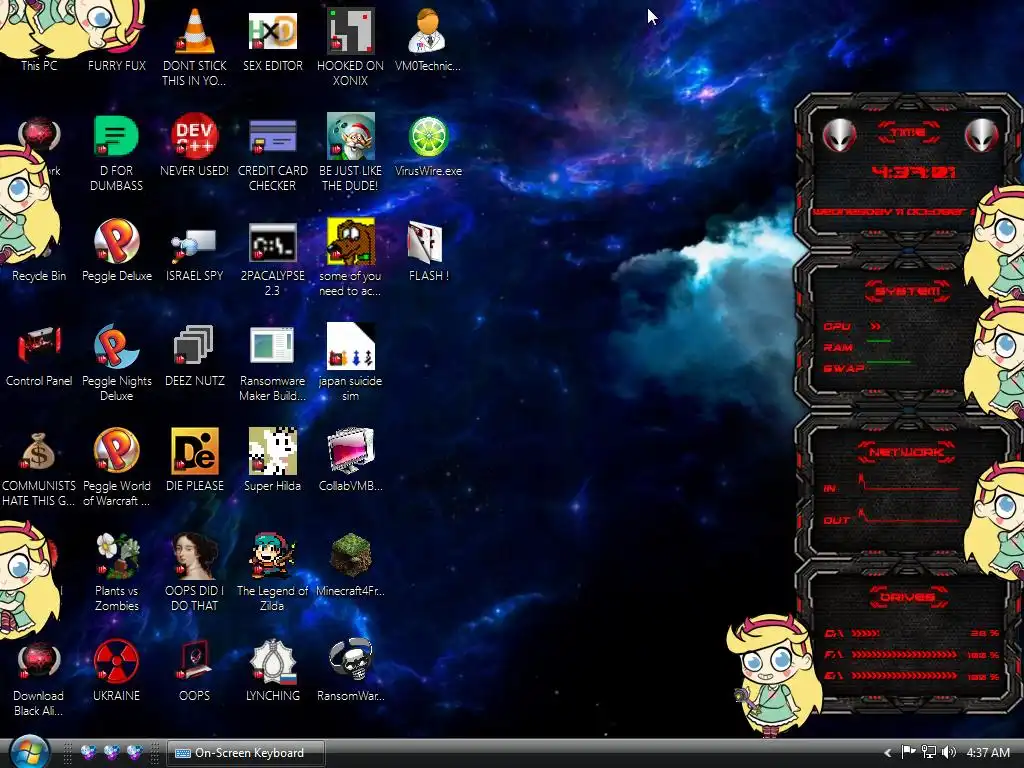
Task: Click the Star Butterfly character beside DRIVES widget
Action: click(775, 676)
